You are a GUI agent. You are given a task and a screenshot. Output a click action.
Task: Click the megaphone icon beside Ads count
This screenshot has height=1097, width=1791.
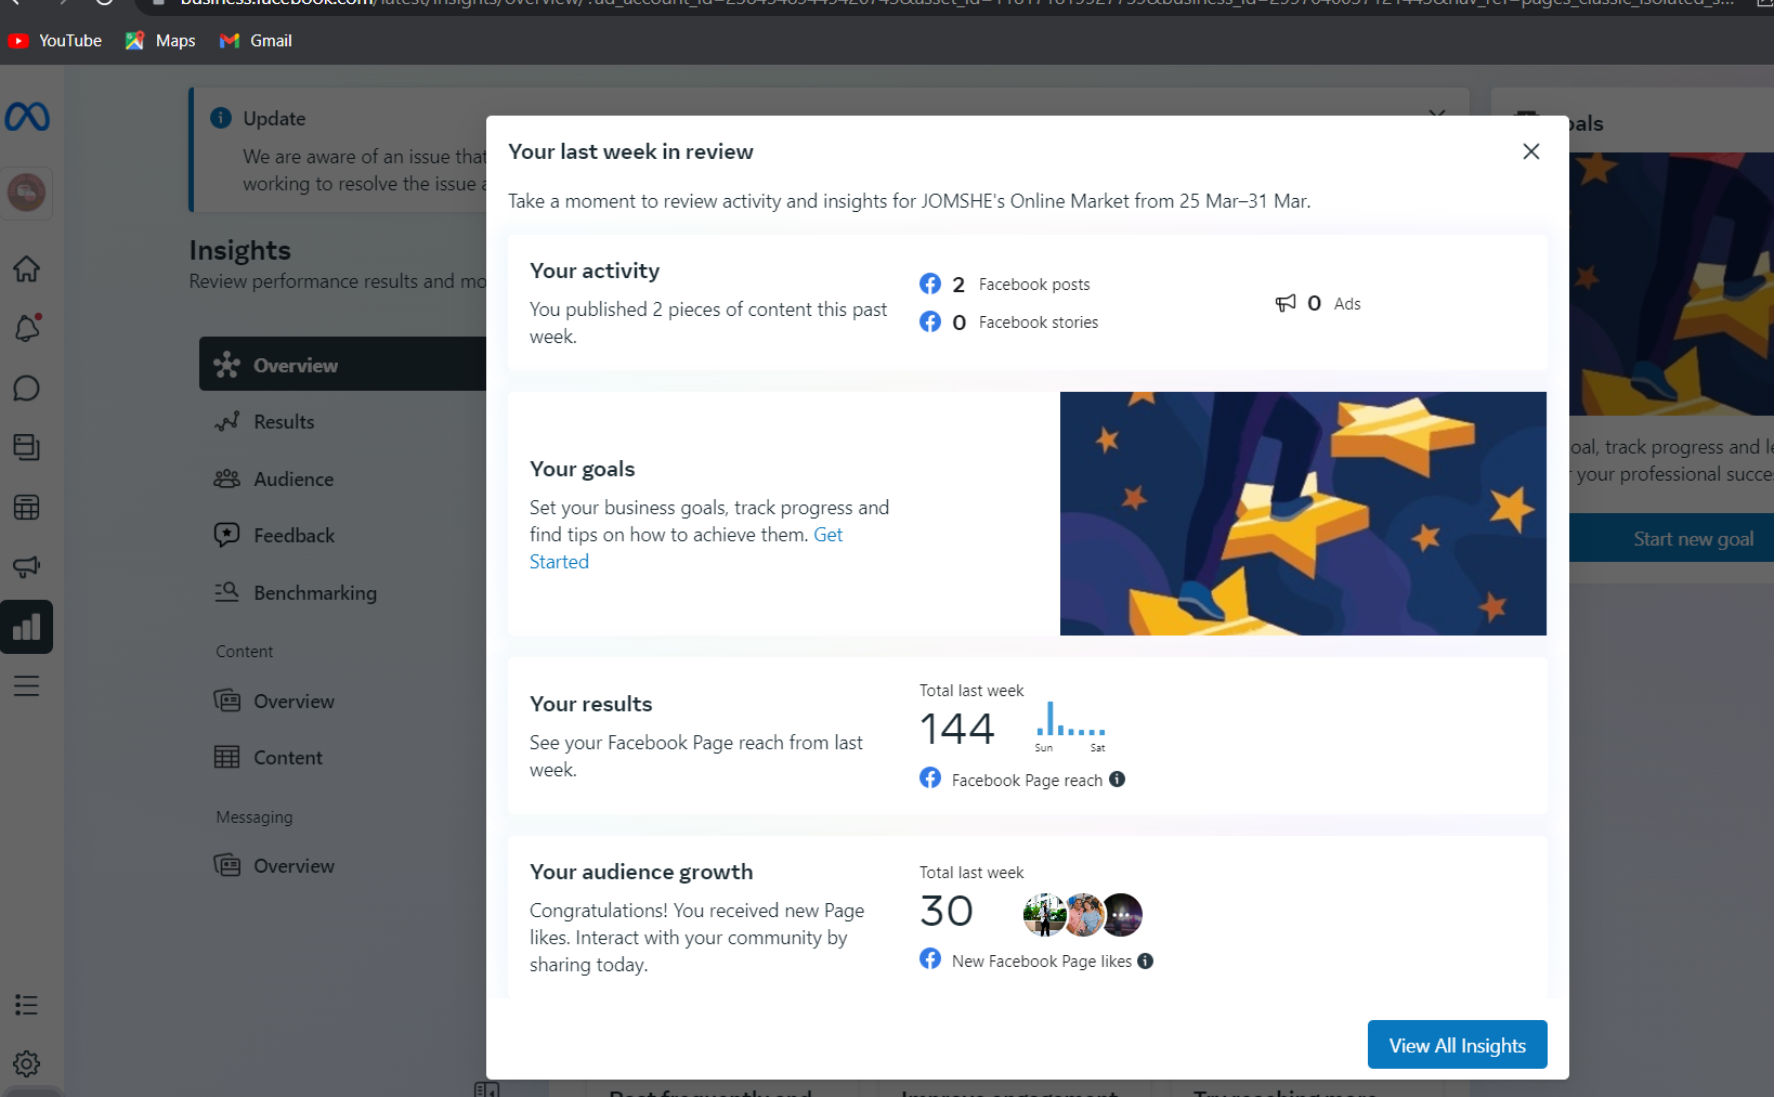click(1286, 303)
